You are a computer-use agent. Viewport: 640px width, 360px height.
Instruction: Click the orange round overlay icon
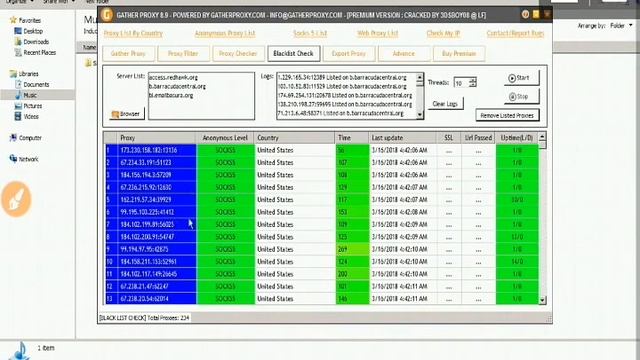(16, 199)
